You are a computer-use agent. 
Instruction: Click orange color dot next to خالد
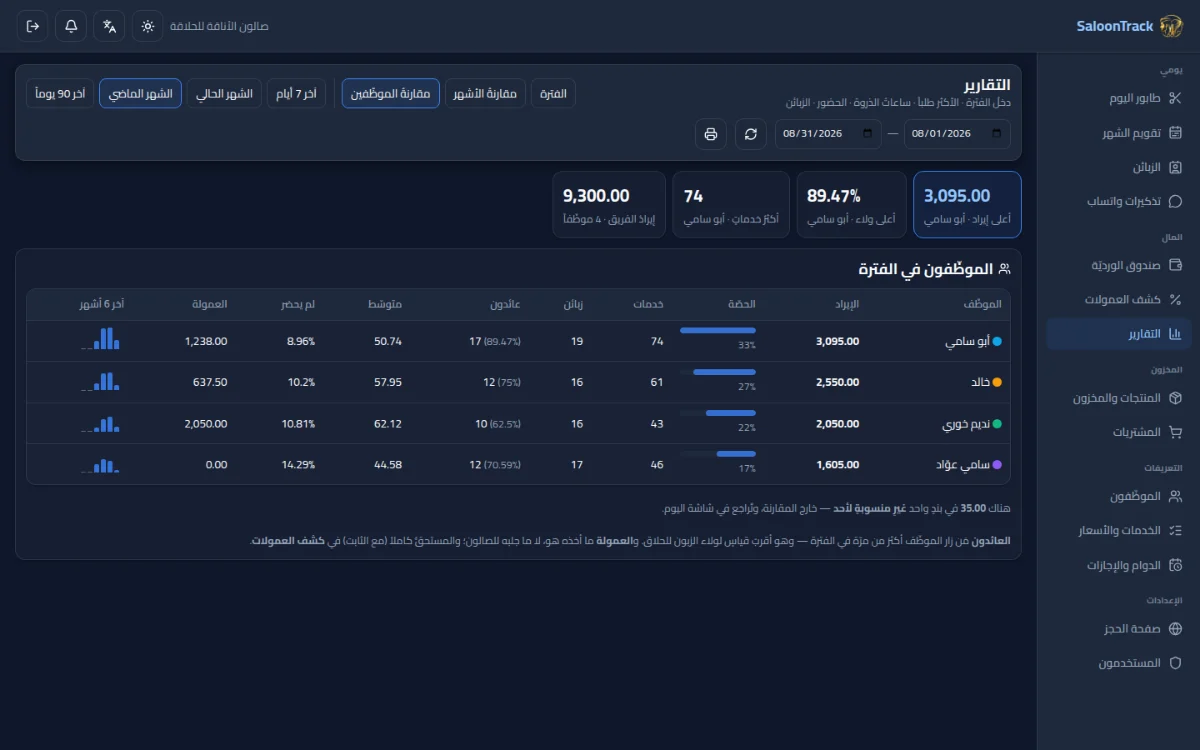pos(996,382)
